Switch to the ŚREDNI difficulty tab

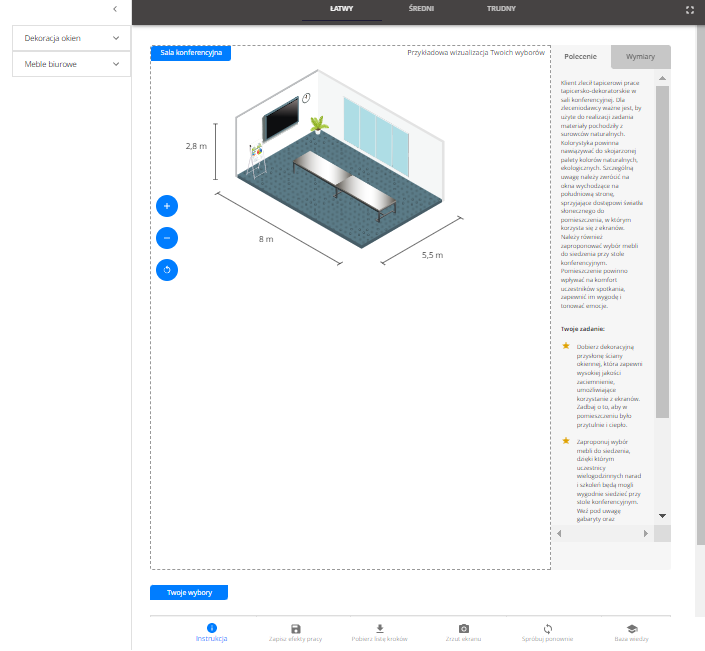[421, 8]
